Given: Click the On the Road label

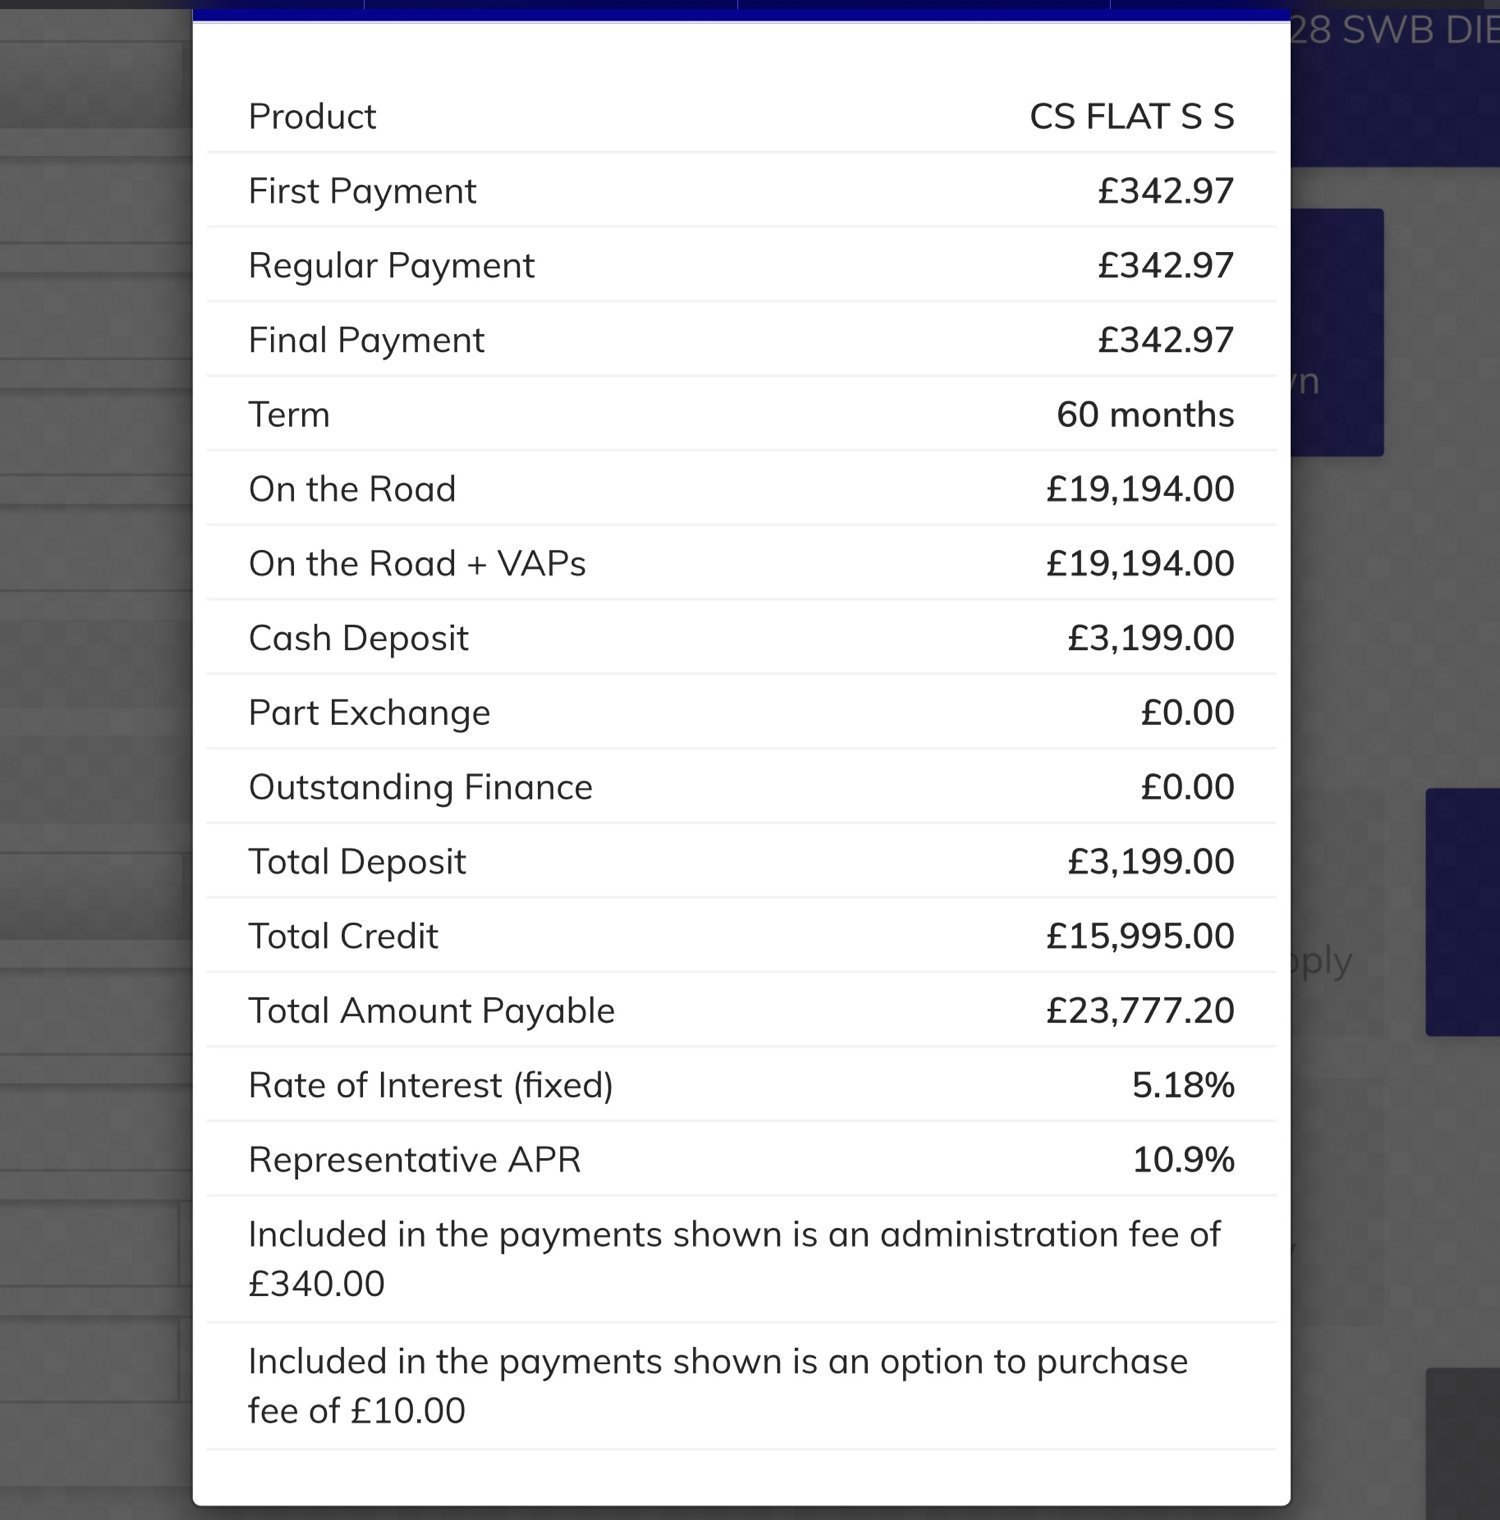Looking at the screenshot, I should point(352,488).
